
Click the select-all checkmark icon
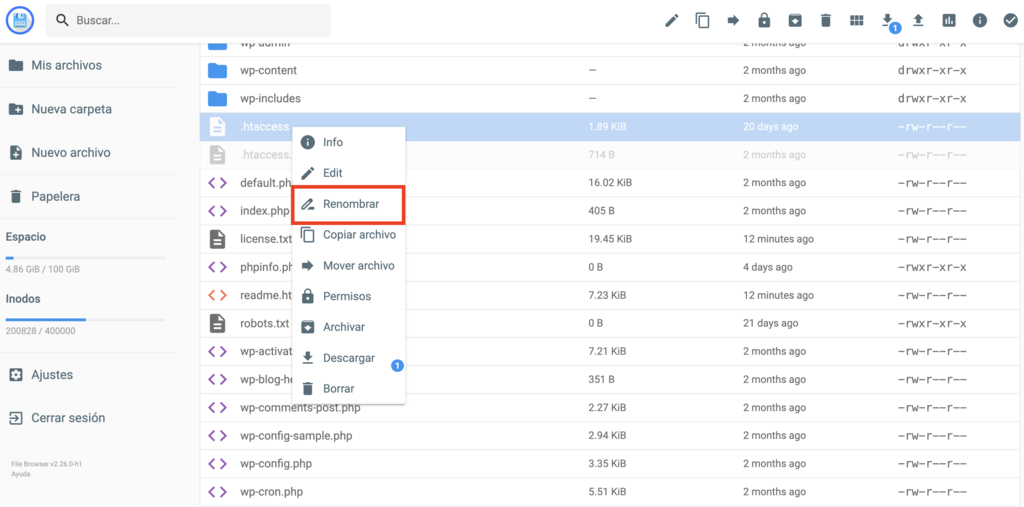click(x=1010, y=21)
